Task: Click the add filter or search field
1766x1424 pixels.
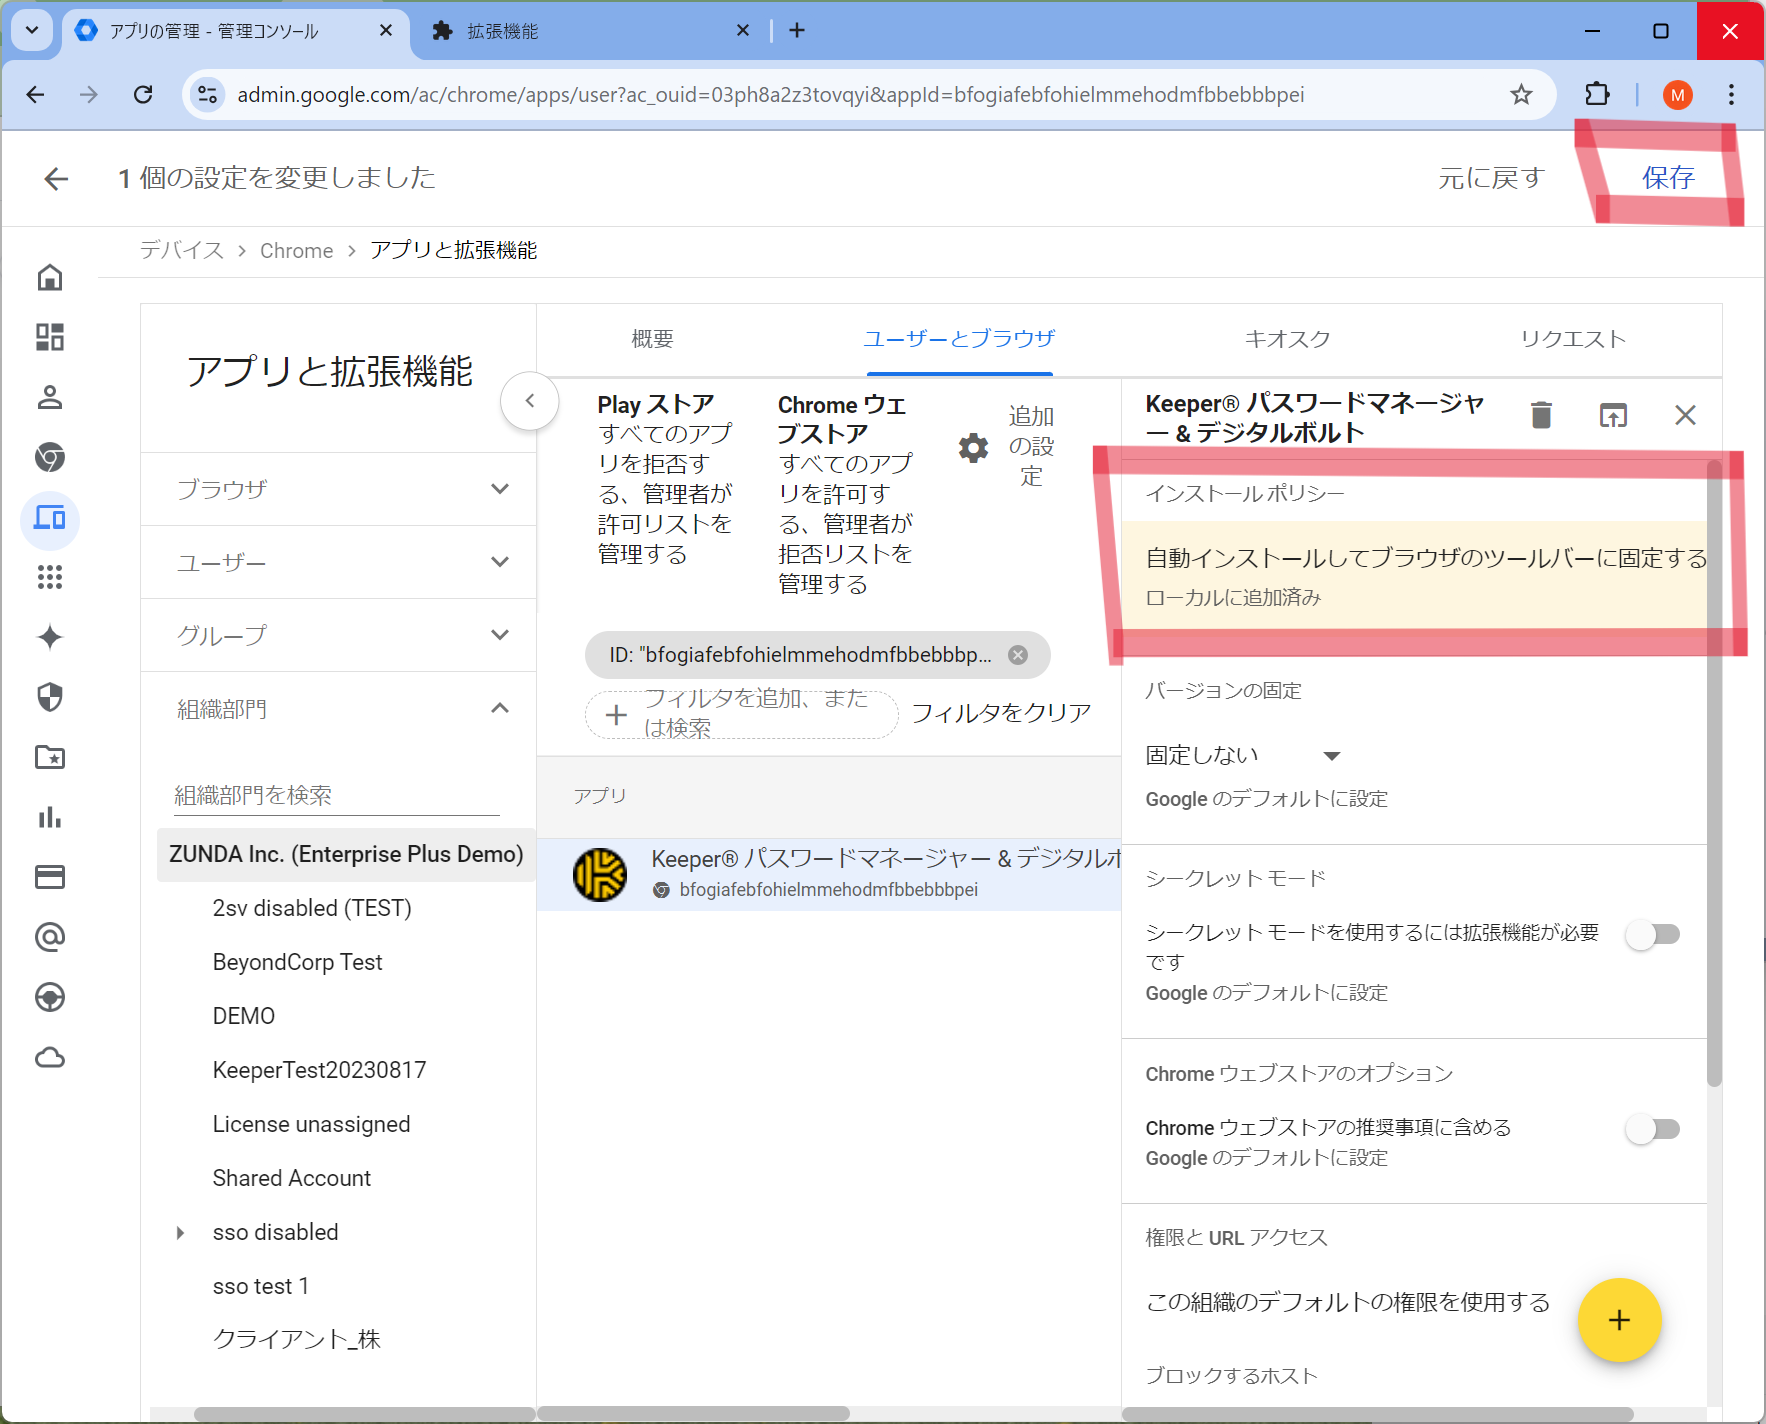Action: click(741, 714)
